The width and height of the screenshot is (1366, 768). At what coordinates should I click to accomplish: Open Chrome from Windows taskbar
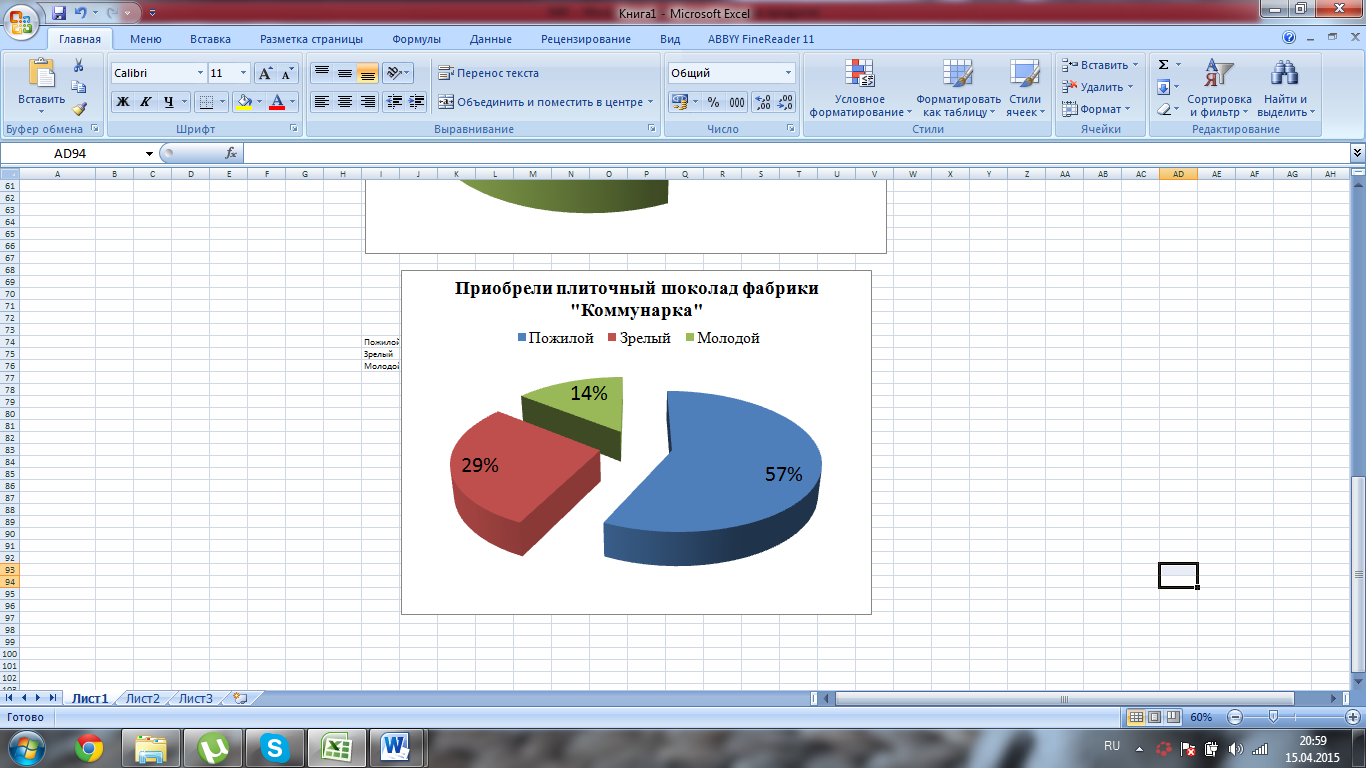tap(89, 747)
